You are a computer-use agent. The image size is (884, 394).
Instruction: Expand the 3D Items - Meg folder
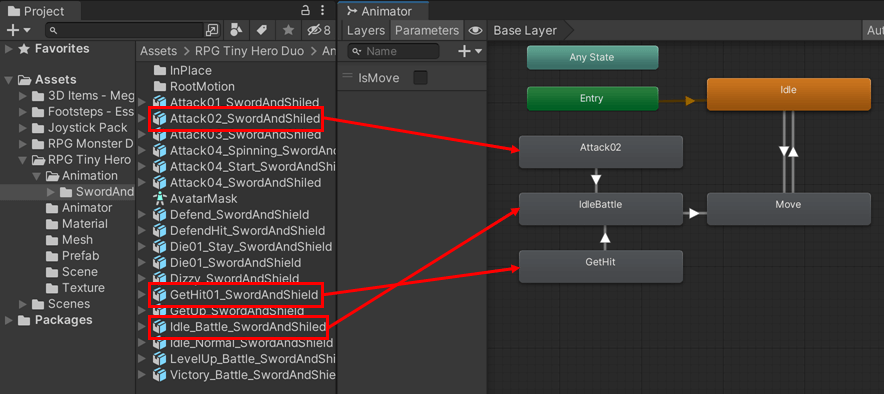click(23, 96)
